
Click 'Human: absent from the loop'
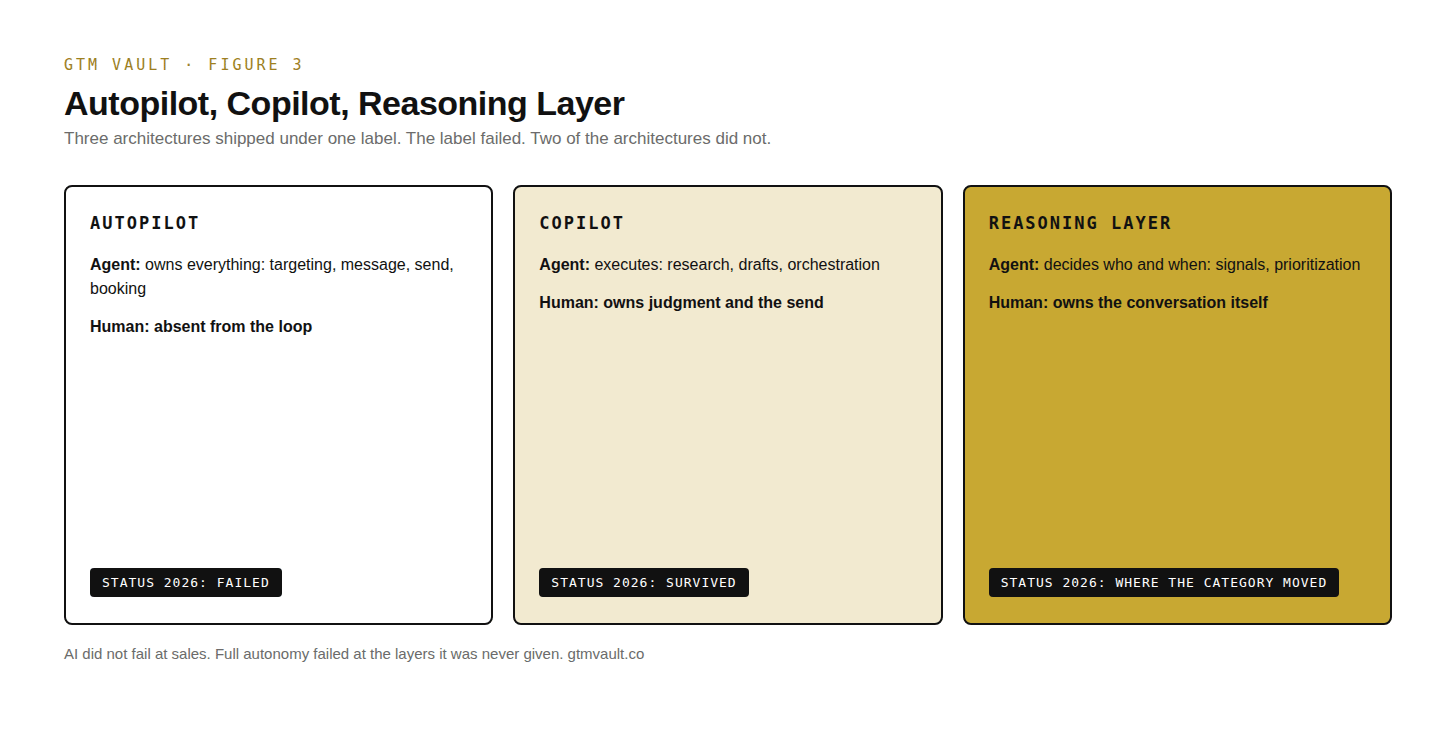(201, 326)
